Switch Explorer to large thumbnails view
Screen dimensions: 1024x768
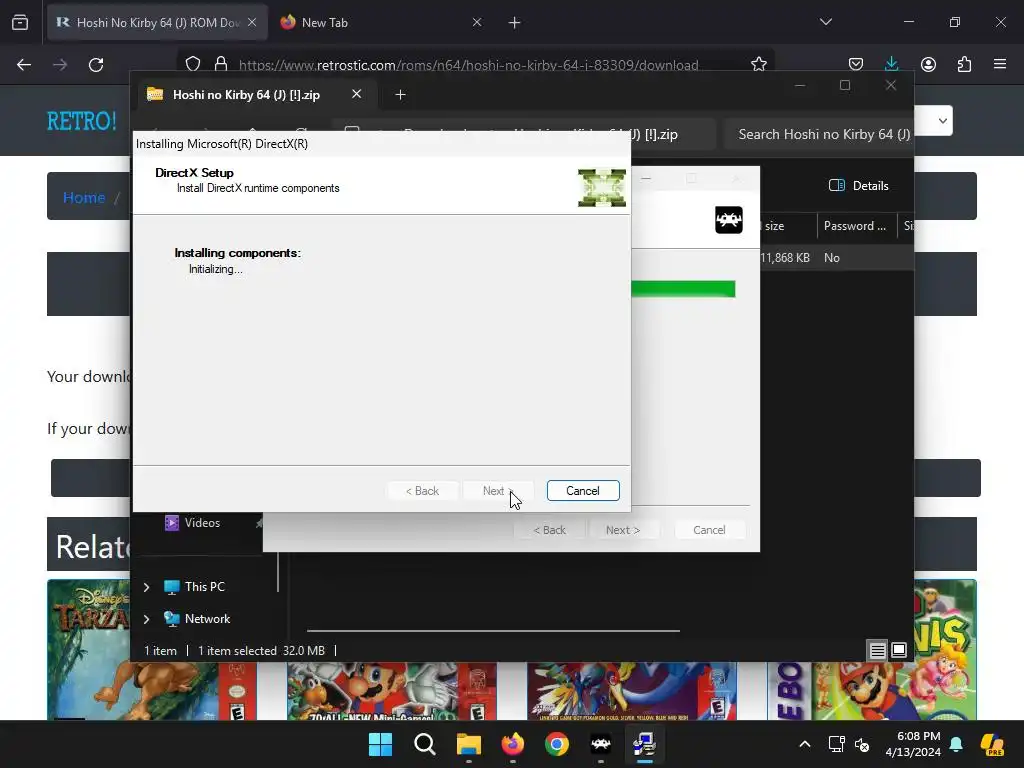[x=899, y=650]
